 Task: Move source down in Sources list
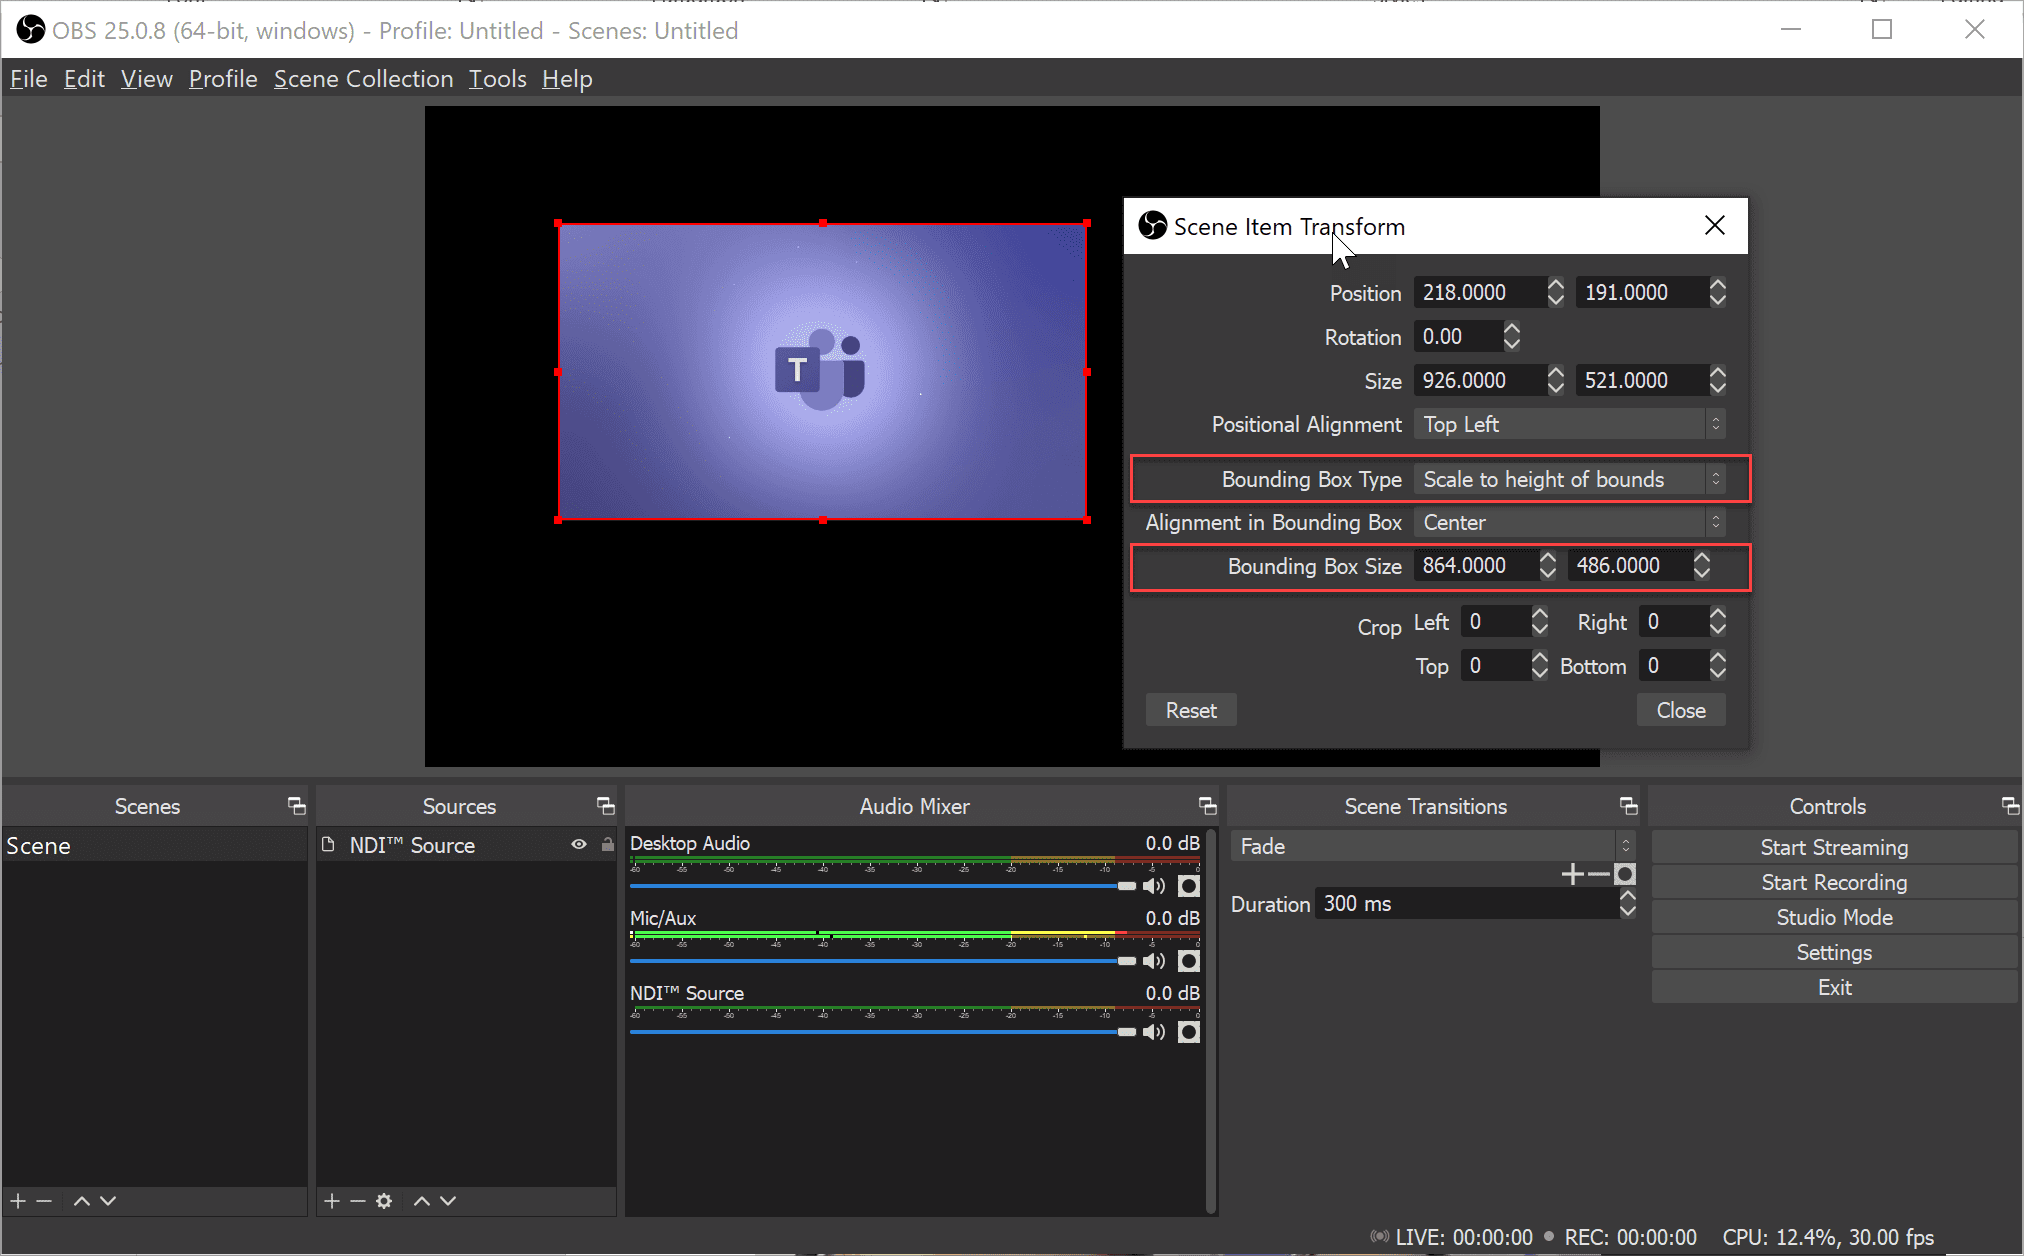pos(448,1200)
